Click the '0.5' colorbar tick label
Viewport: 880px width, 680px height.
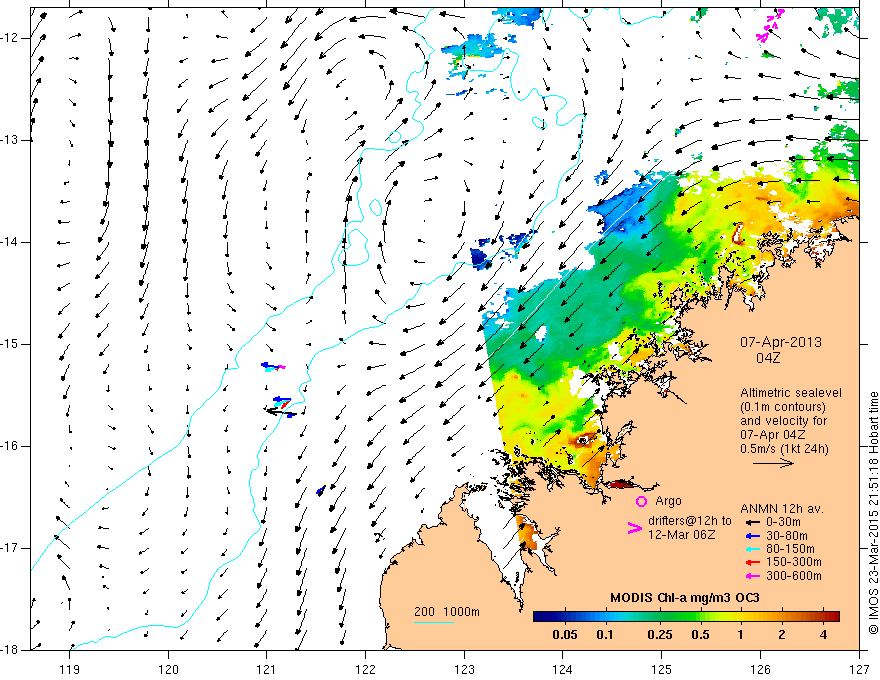(700, 635)
